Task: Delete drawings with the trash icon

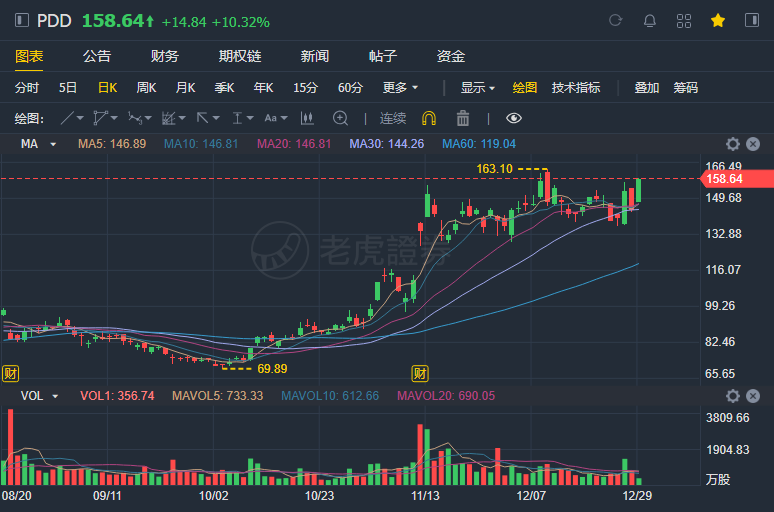Action: click(463, 118)
